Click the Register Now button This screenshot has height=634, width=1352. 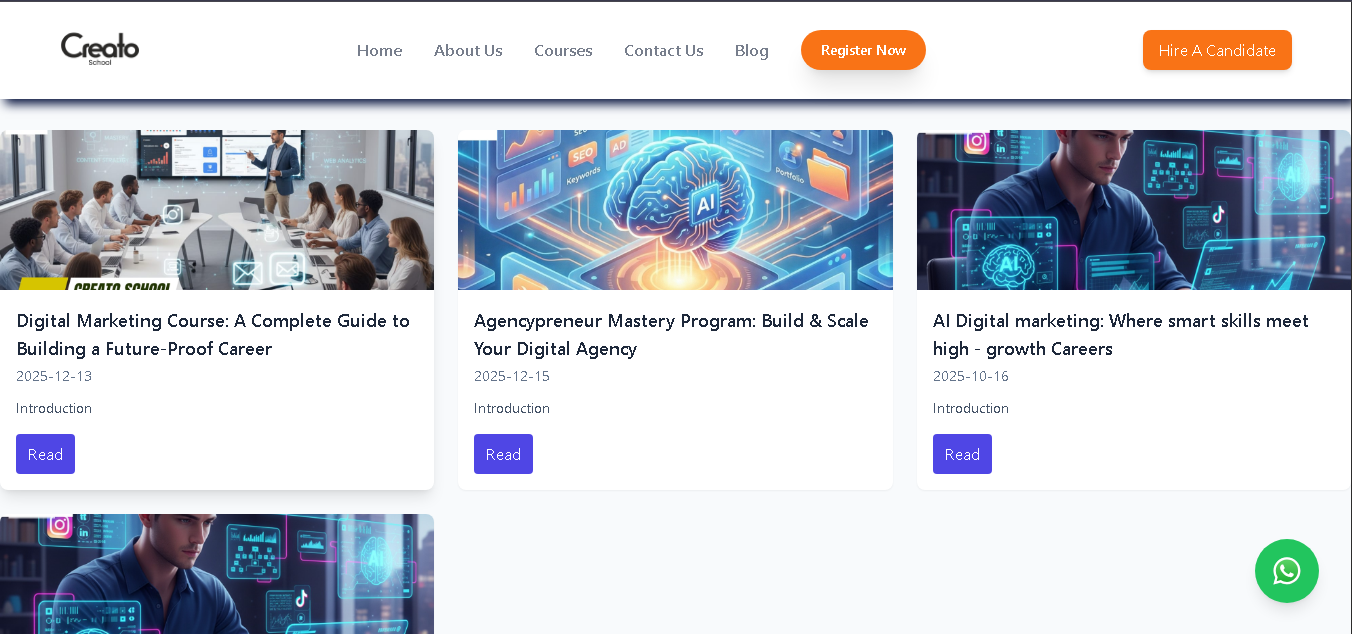(x=863, y=50)
